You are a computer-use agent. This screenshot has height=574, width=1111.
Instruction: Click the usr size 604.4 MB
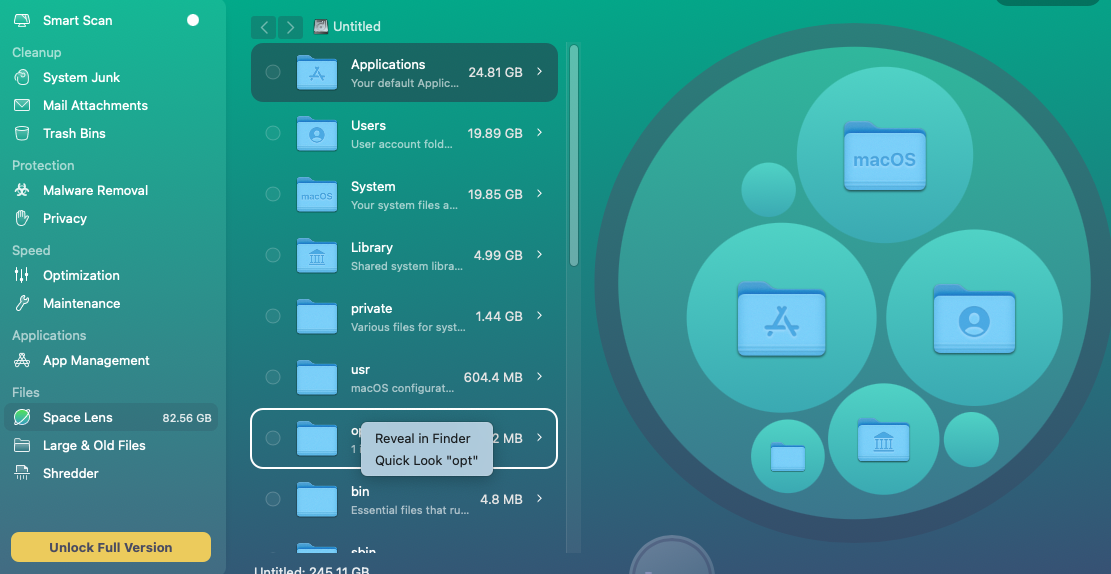(493, 377)
